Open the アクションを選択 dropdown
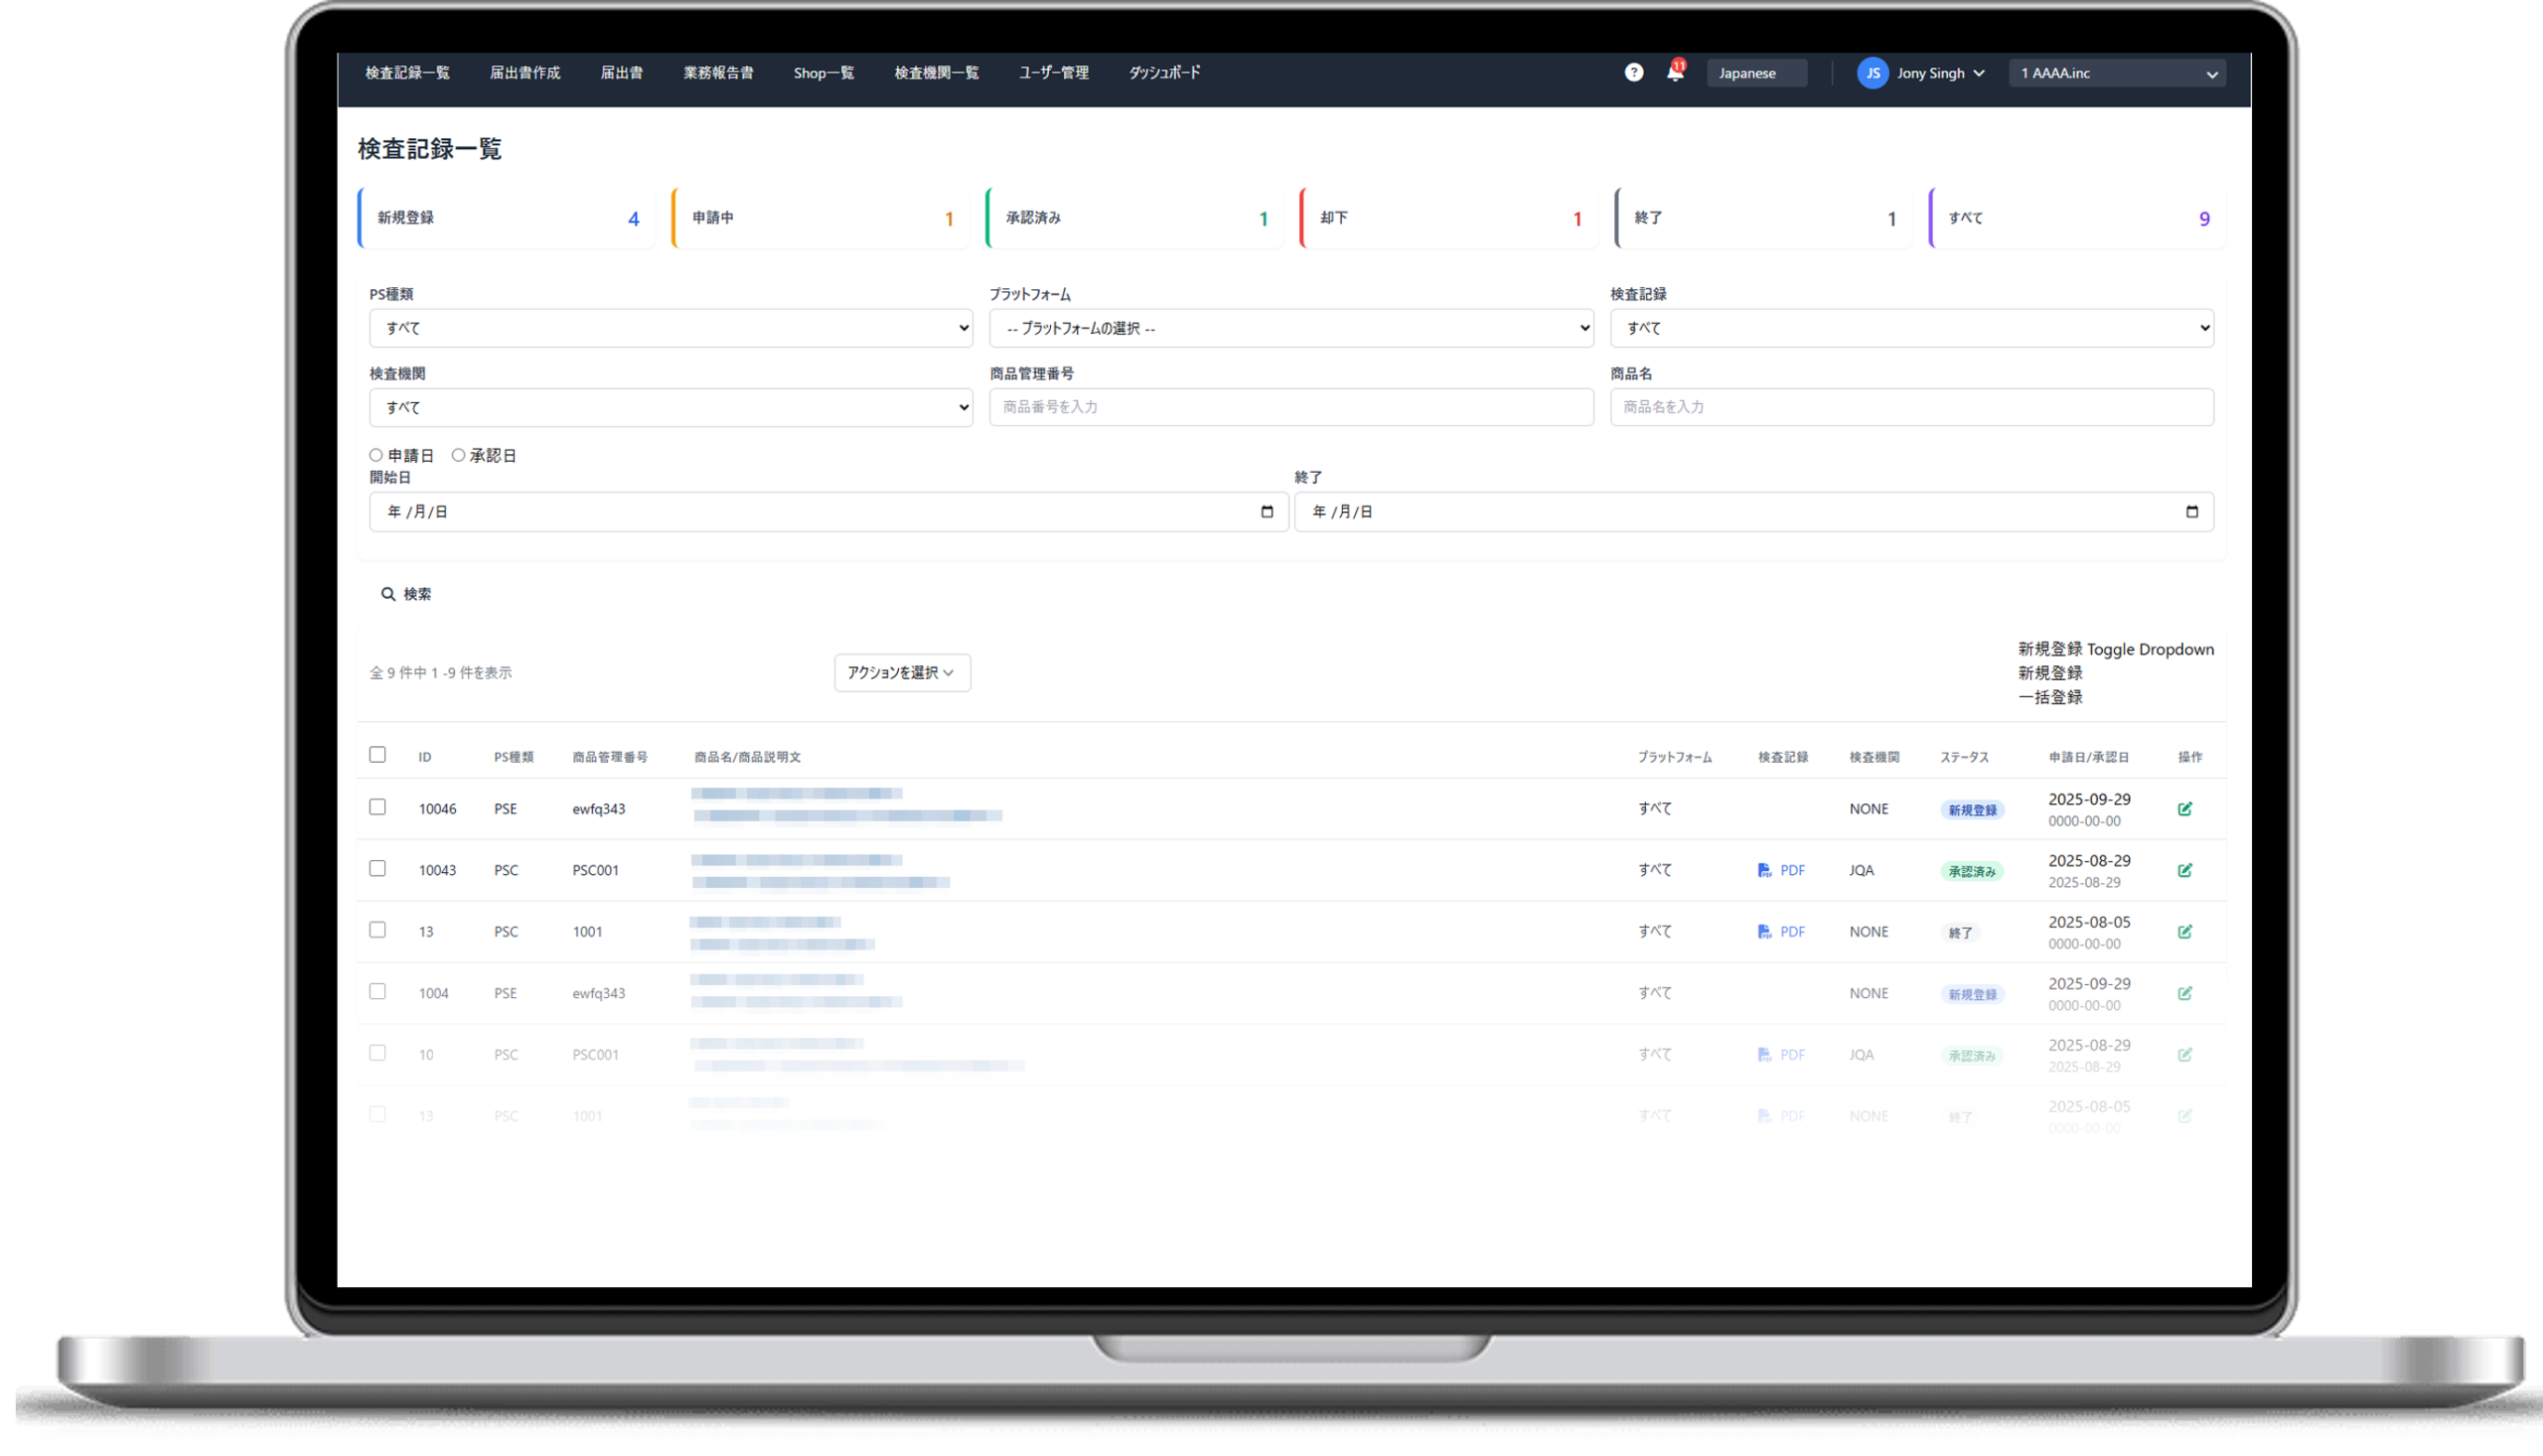This screenshot has width=2543, height=1456. point(901,673)
